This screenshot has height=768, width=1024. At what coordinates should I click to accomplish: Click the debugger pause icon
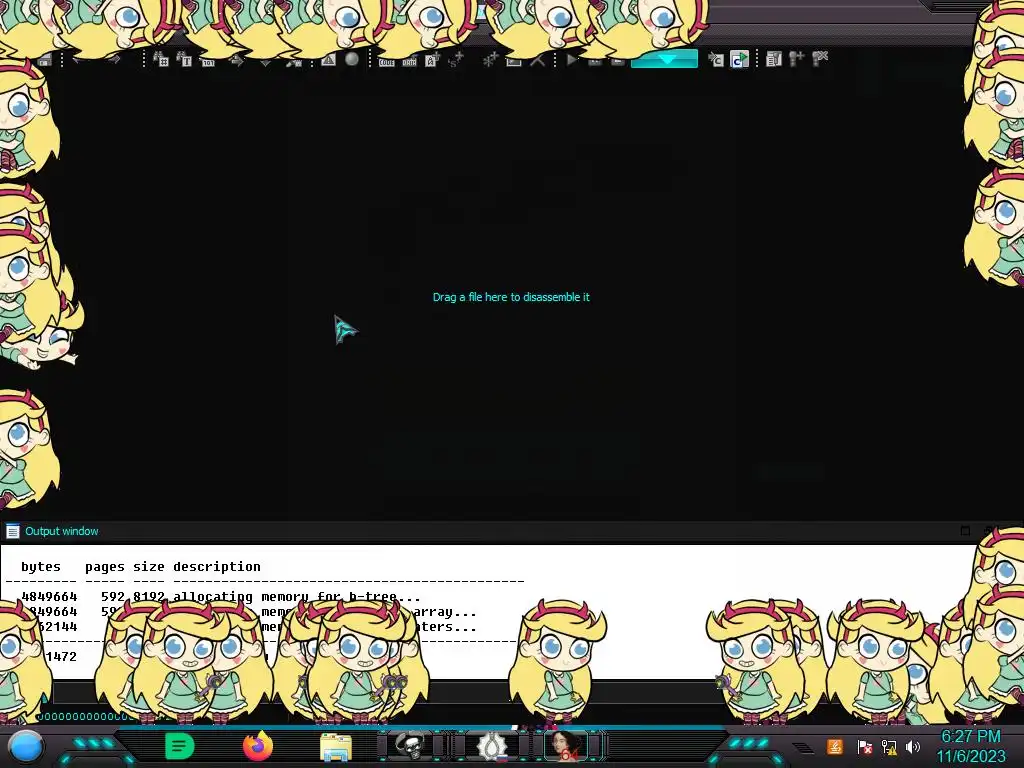(595, 61)
